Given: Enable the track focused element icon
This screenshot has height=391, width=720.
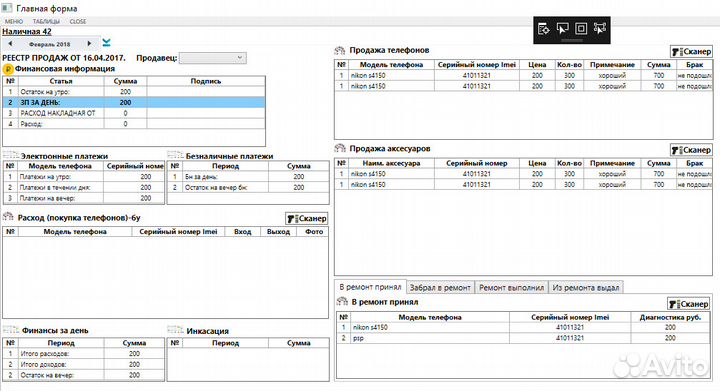Looking at the screenshot, I should click(600, 28).
